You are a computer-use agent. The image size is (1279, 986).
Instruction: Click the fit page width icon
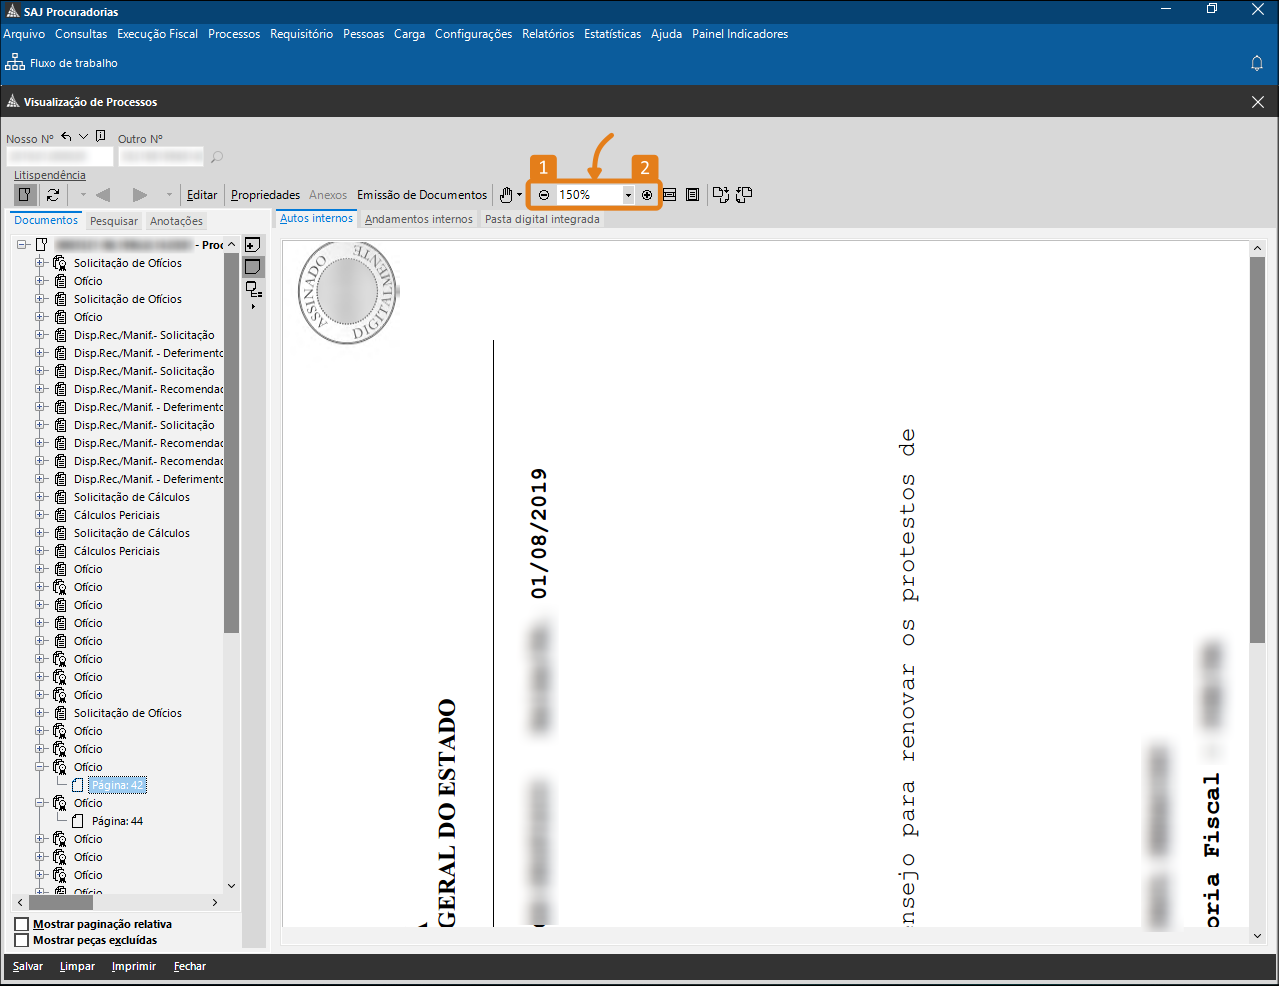point(670,195)
